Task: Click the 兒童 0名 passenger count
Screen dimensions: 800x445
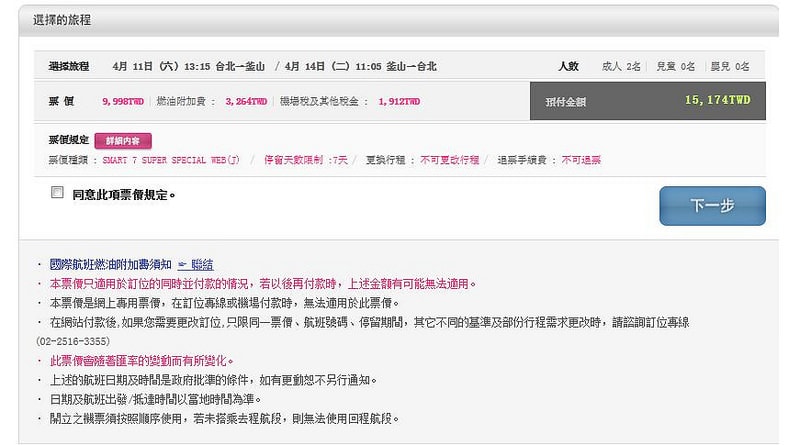Action: point(675,67)
